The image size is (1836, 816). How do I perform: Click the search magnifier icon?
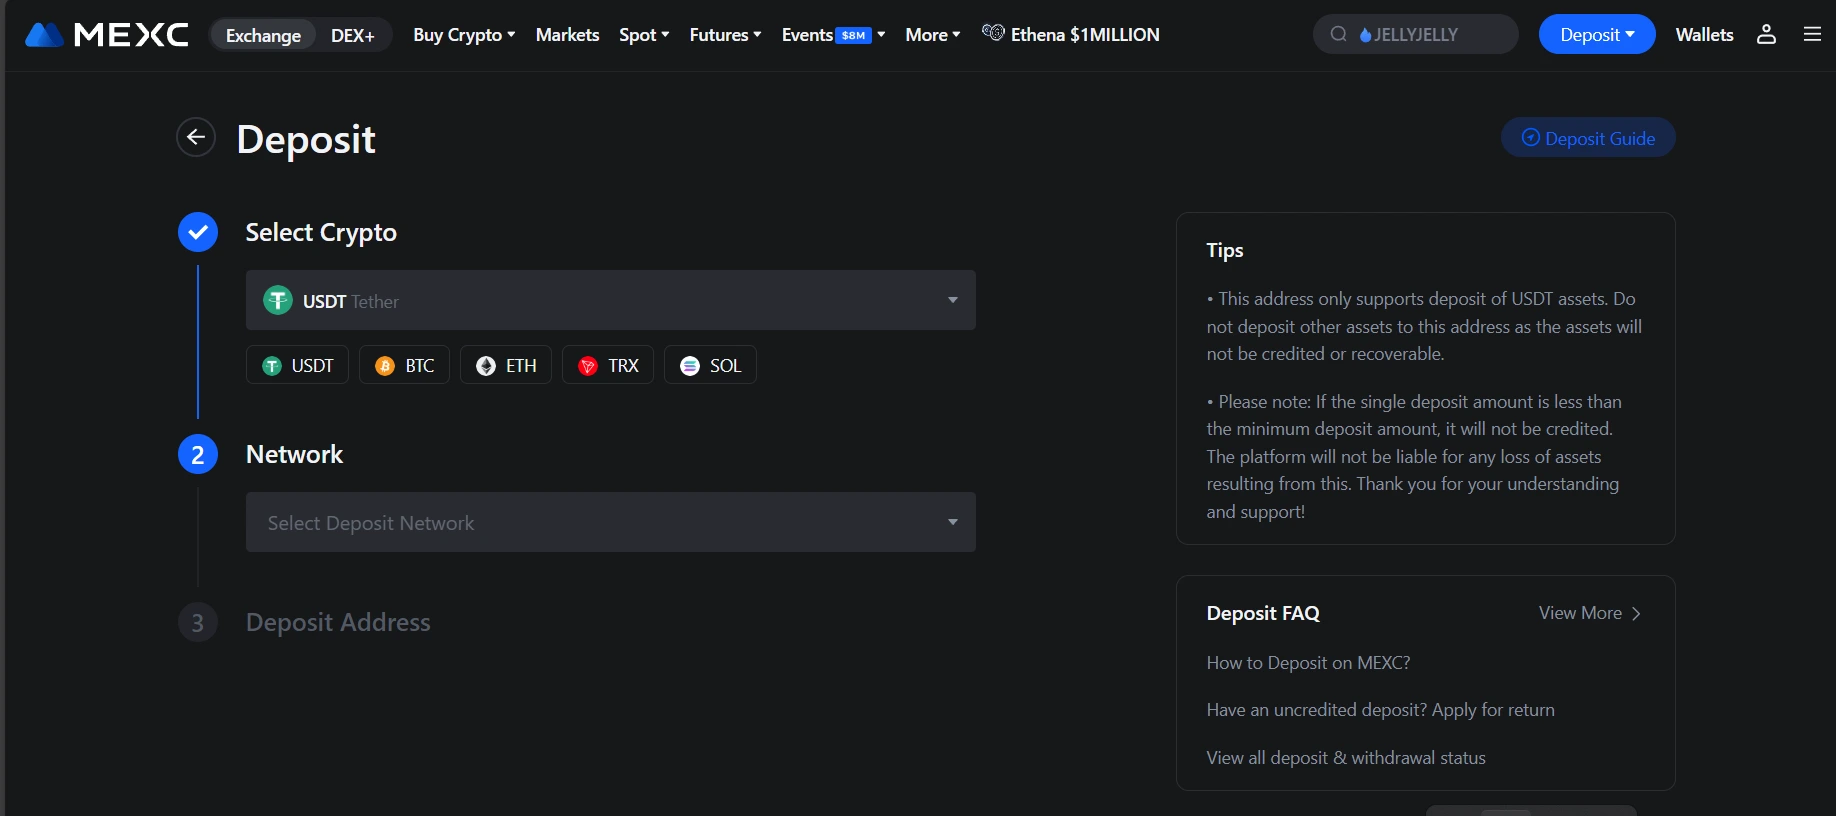[x=1338, y=34]
